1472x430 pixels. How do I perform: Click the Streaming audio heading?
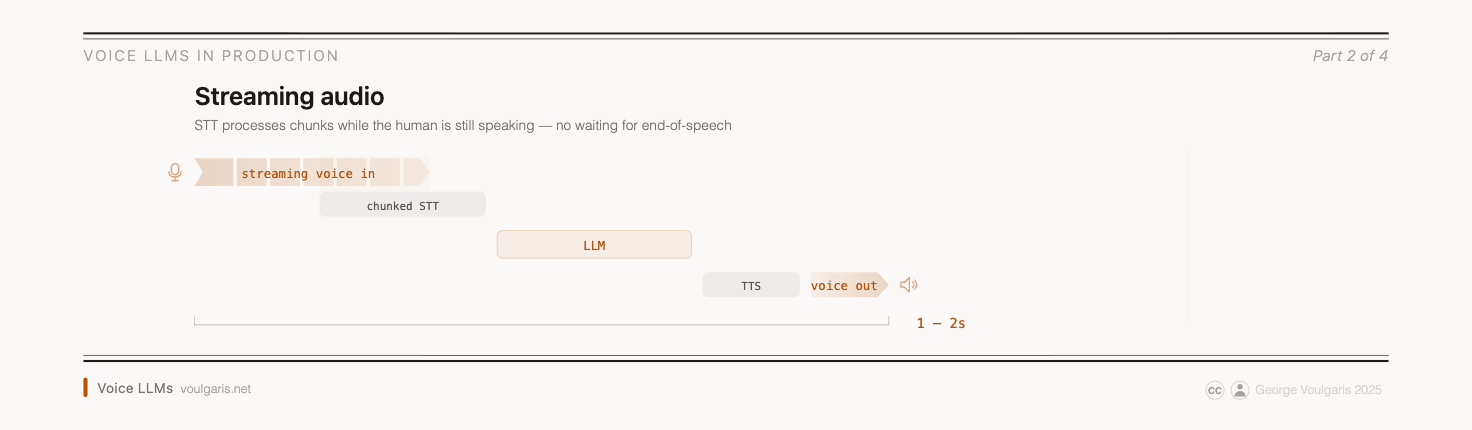pos(289,97)
